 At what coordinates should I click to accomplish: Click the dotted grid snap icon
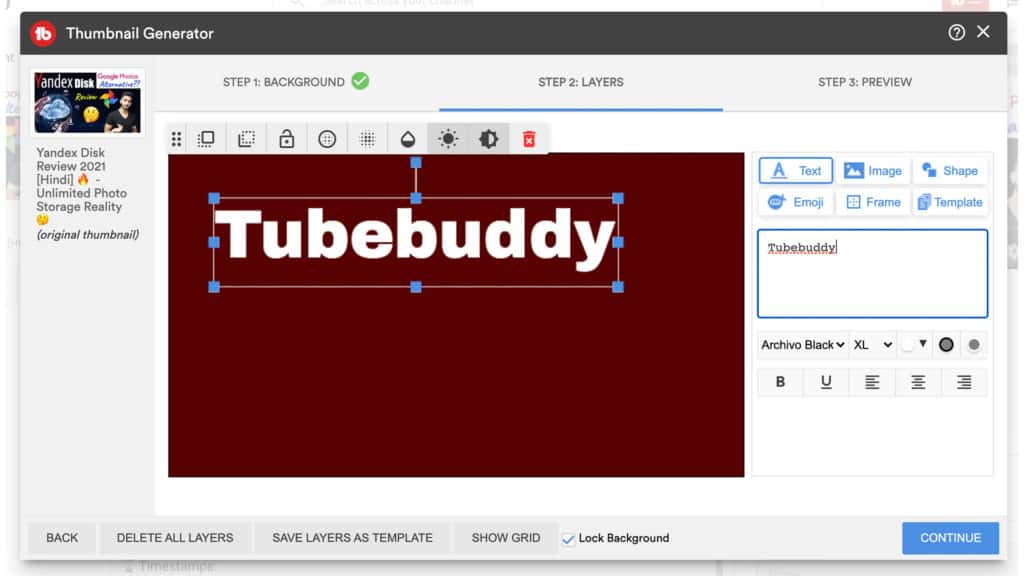click(368, 139)
